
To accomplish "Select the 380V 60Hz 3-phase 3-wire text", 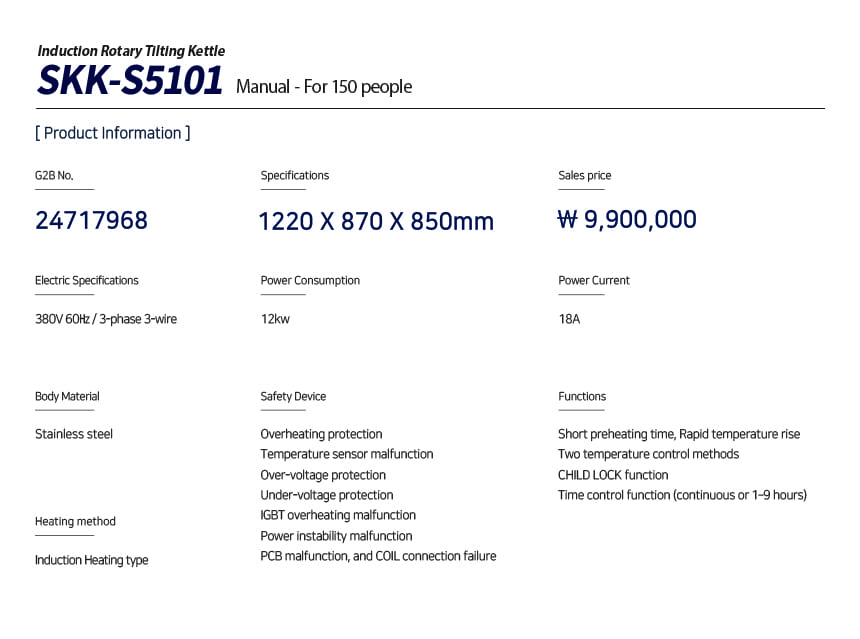I will pyautogui.click(x=106, y=319).
